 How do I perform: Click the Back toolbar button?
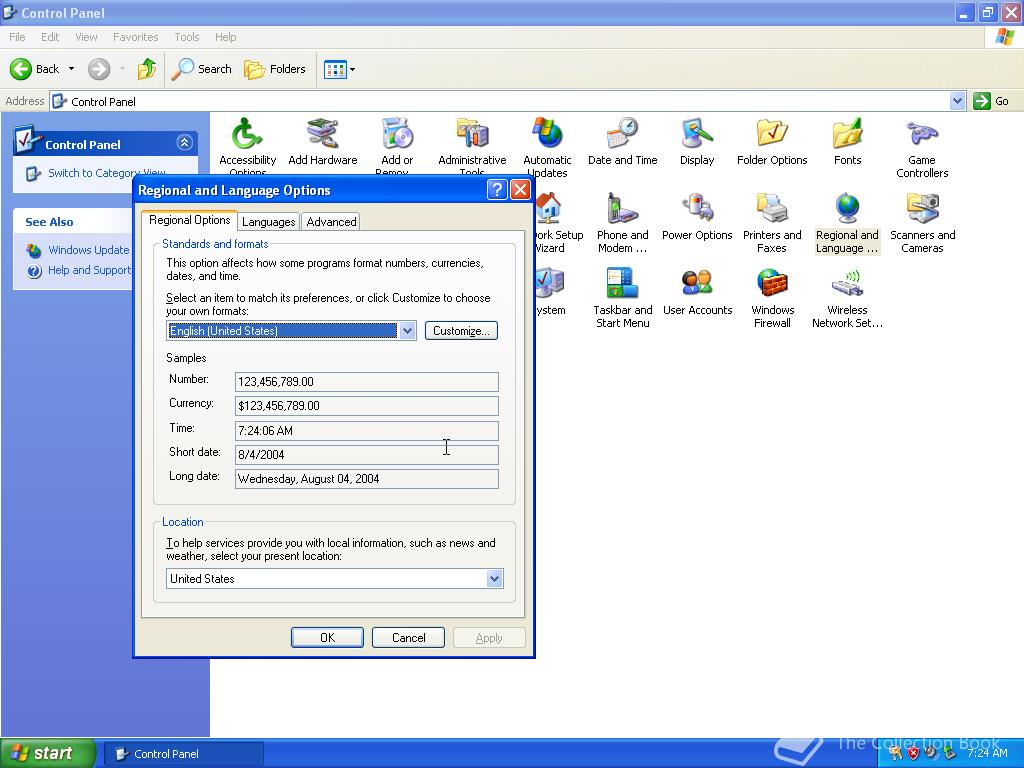pos(35,69)
